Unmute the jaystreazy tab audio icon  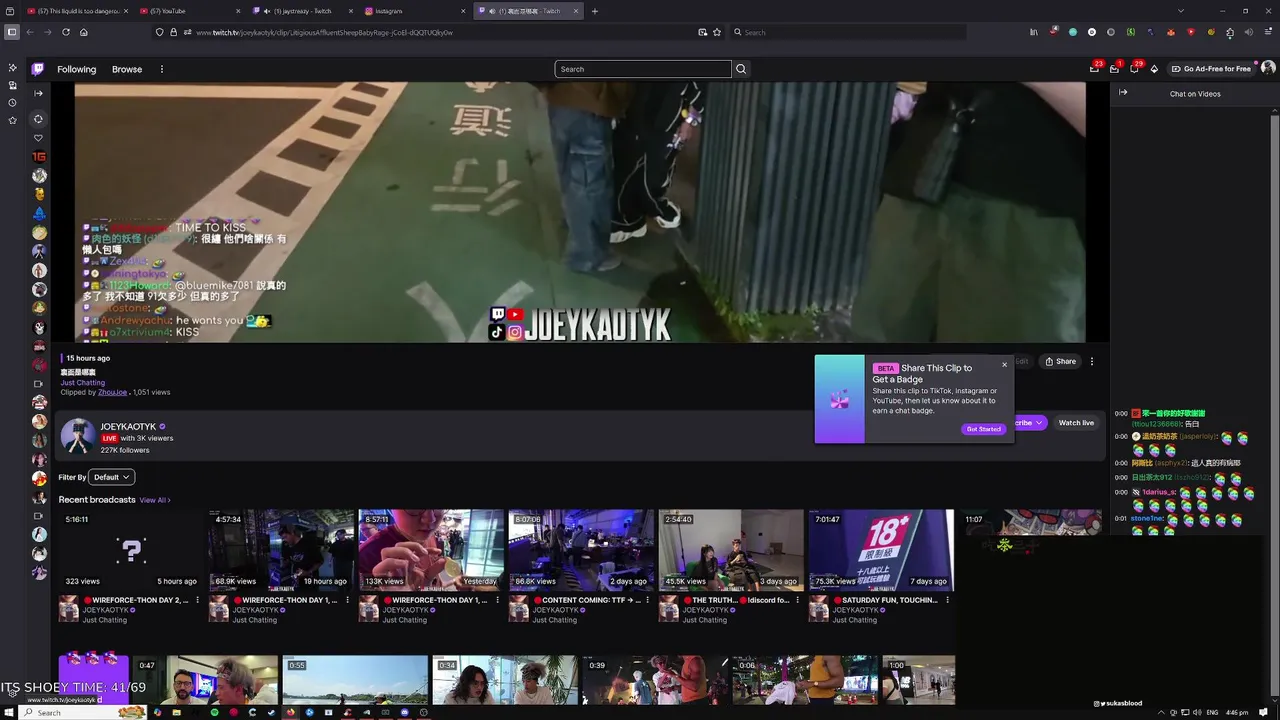click(x=267, y=11)
